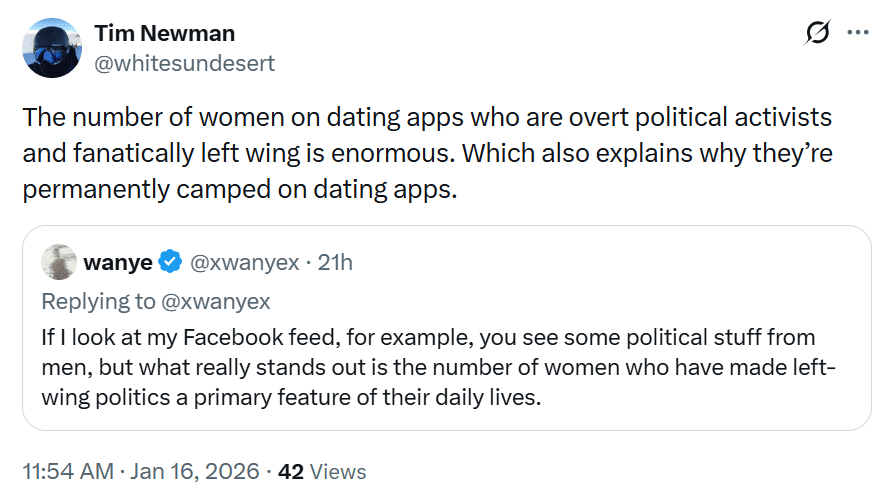
Task: Click the @xwanyex handle beside wanye's name
Action: 244,263
